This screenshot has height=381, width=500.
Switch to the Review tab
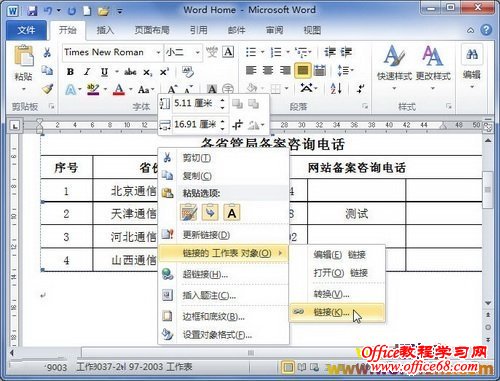[274, 30]
